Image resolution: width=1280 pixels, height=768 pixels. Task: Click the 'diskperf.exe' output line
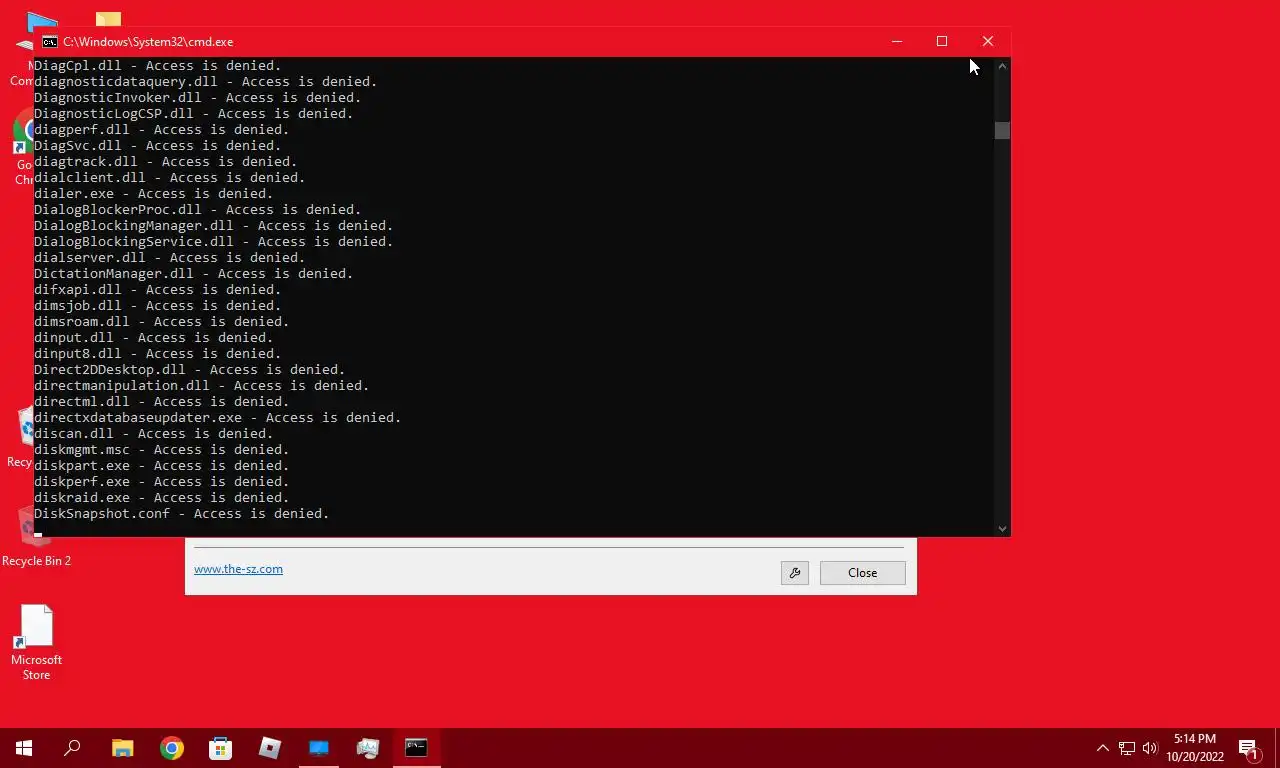(162, 482)
